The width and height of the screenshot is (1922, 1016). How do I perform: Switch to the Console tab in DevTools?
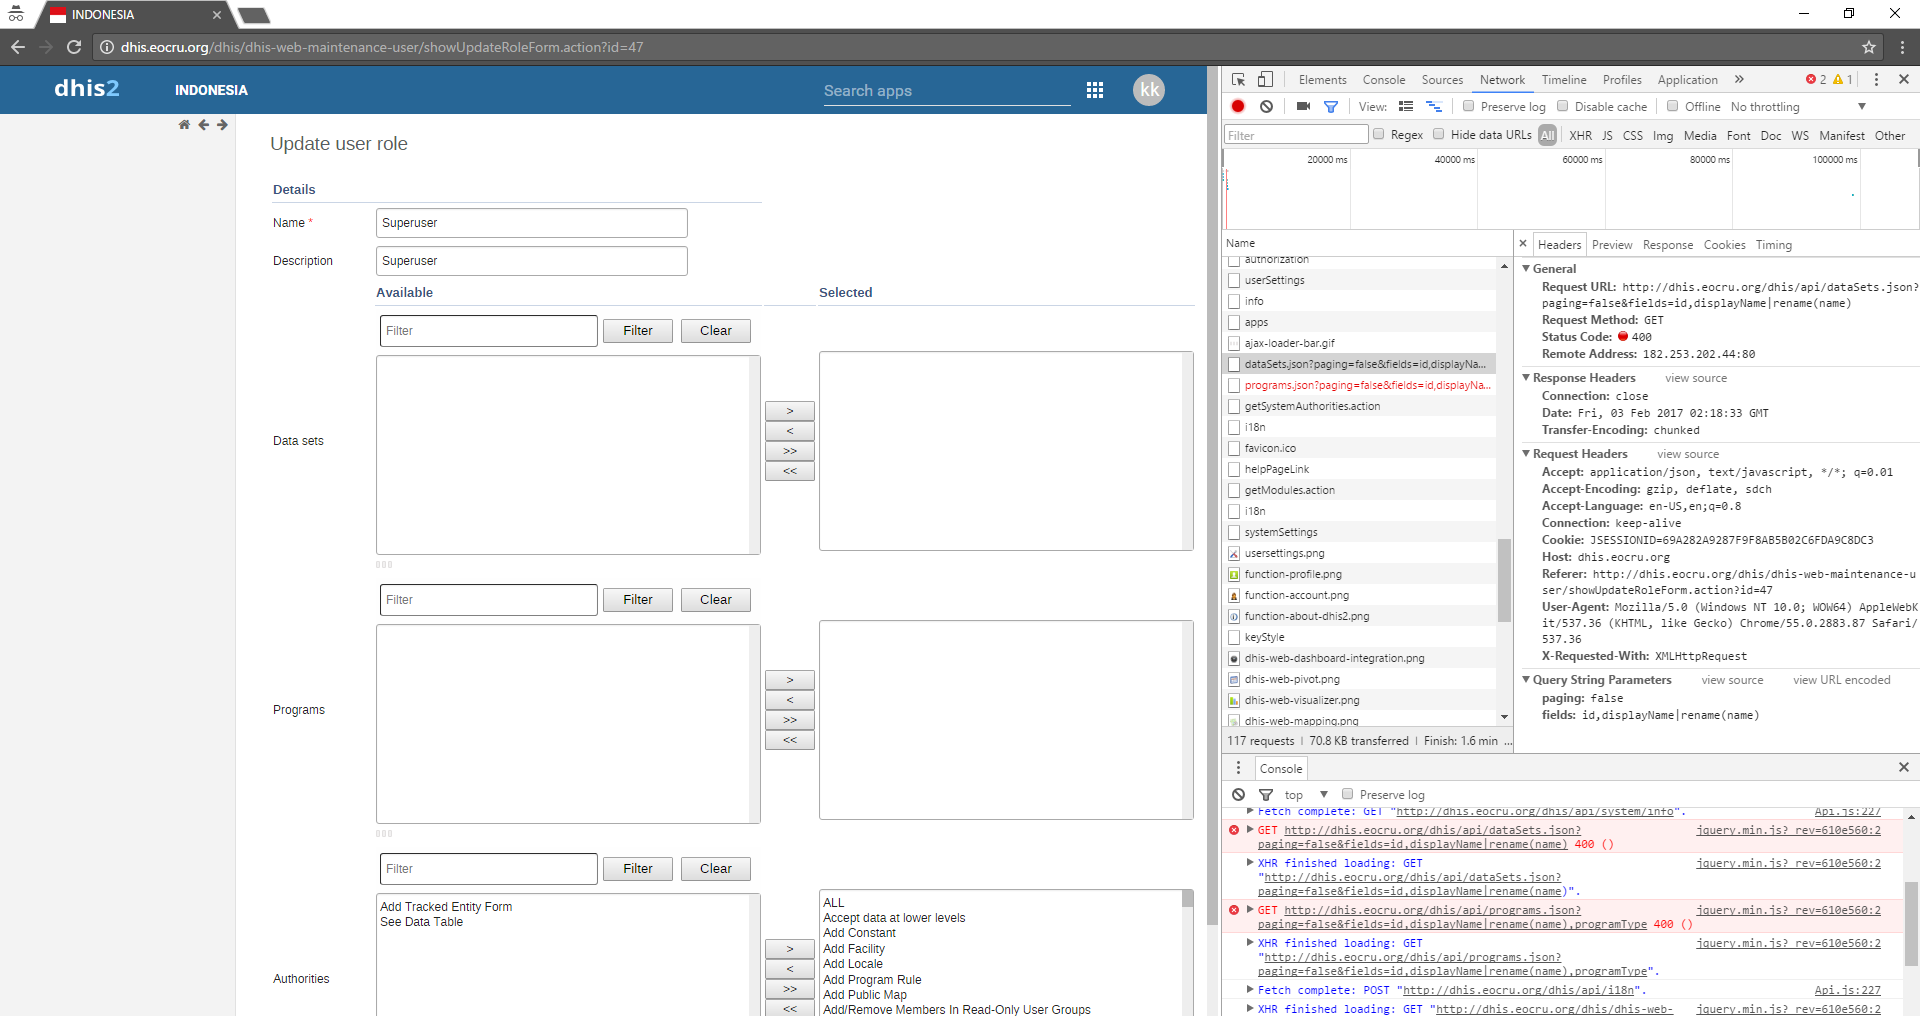pyautogui.click(x=1383, y=80)
